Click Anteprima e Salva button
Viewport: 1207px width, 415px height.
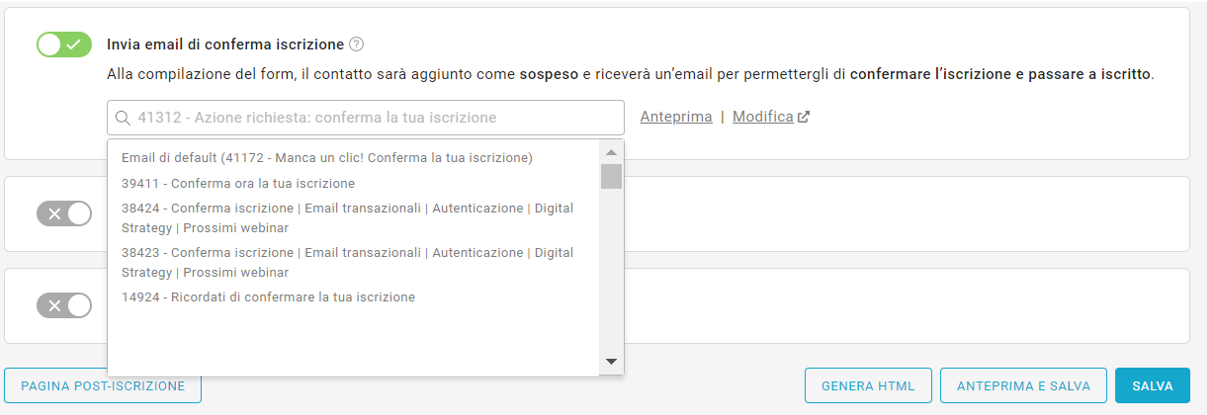point(1022,386)
